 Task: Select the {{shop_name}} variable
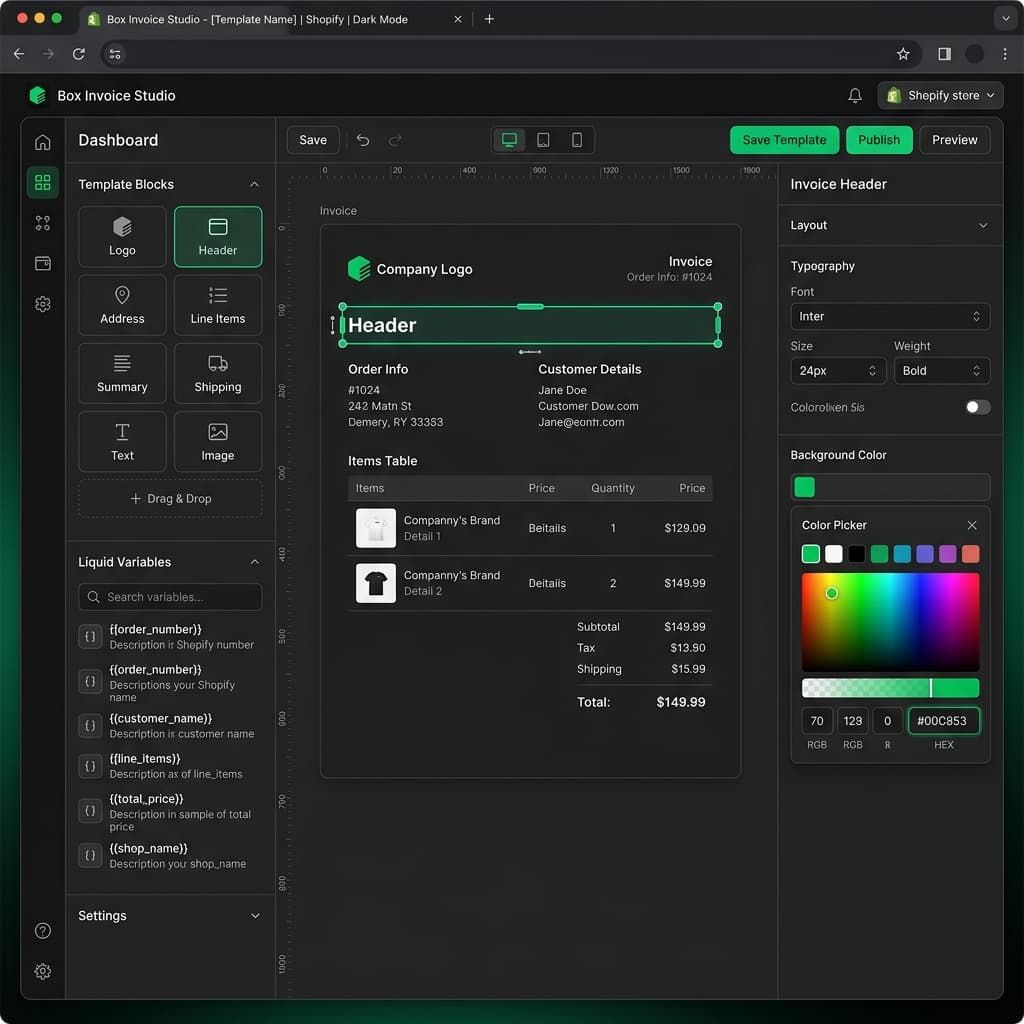tap(169, 856)
